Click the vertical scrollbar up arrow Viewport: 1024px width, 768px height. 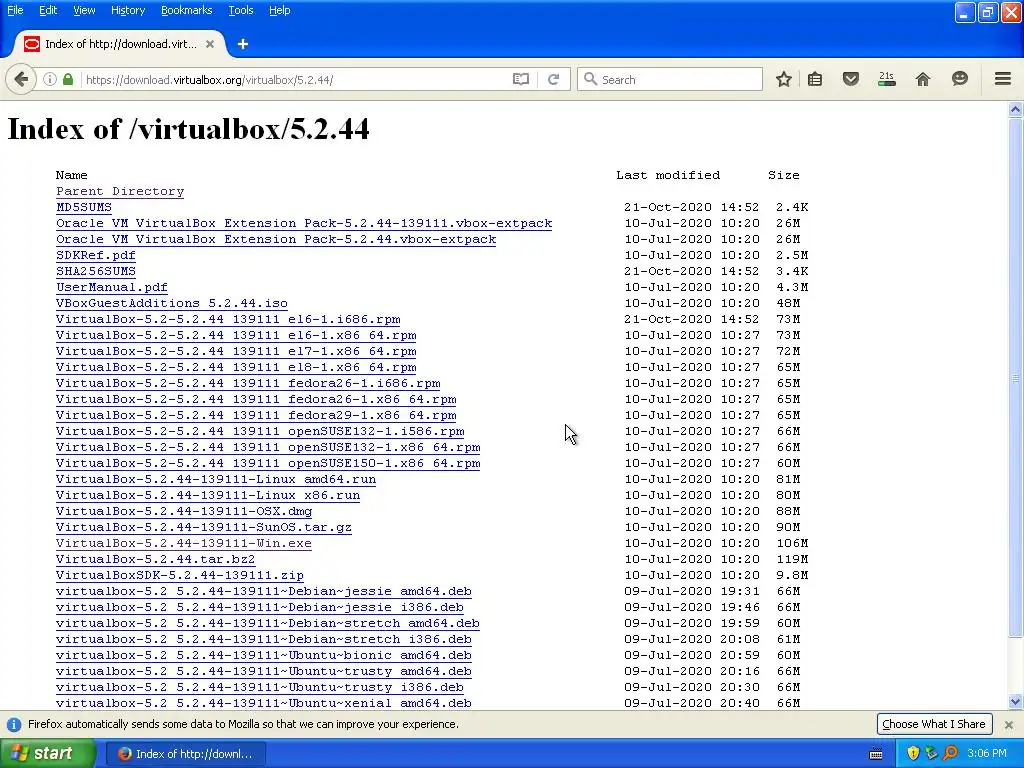(1015, 110)
